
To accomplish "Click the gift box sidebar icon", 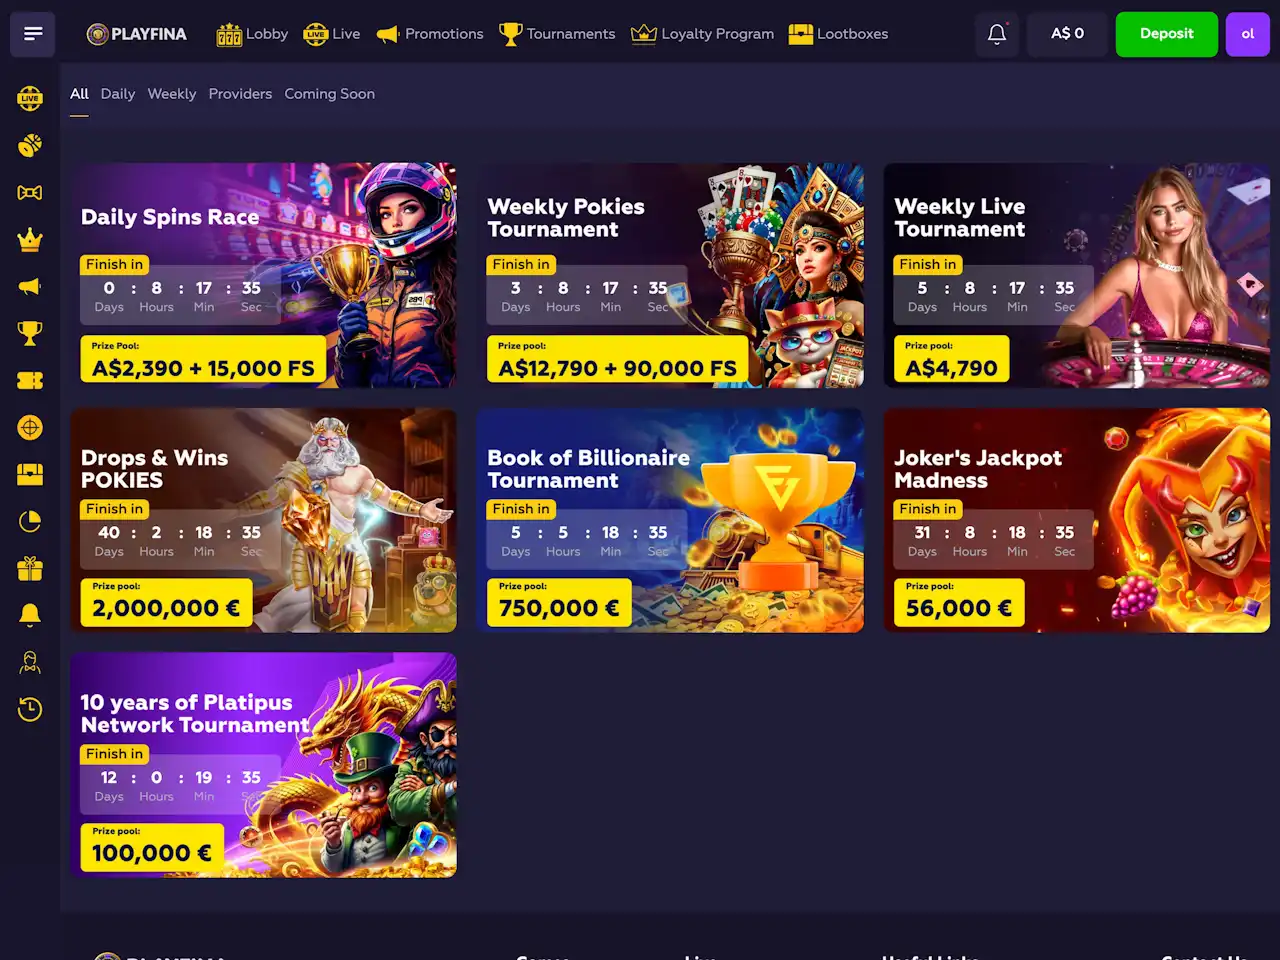I will point(30,569).
